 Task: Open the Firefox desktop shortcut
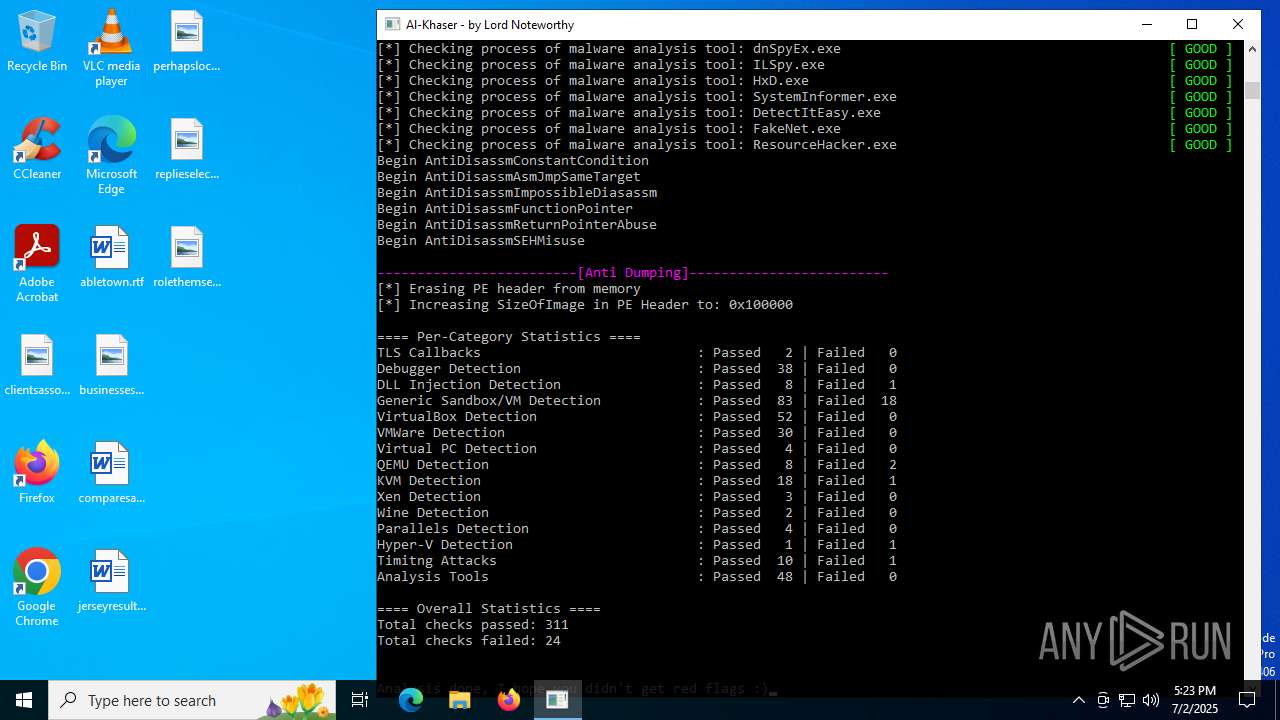(x=37, y=474)
